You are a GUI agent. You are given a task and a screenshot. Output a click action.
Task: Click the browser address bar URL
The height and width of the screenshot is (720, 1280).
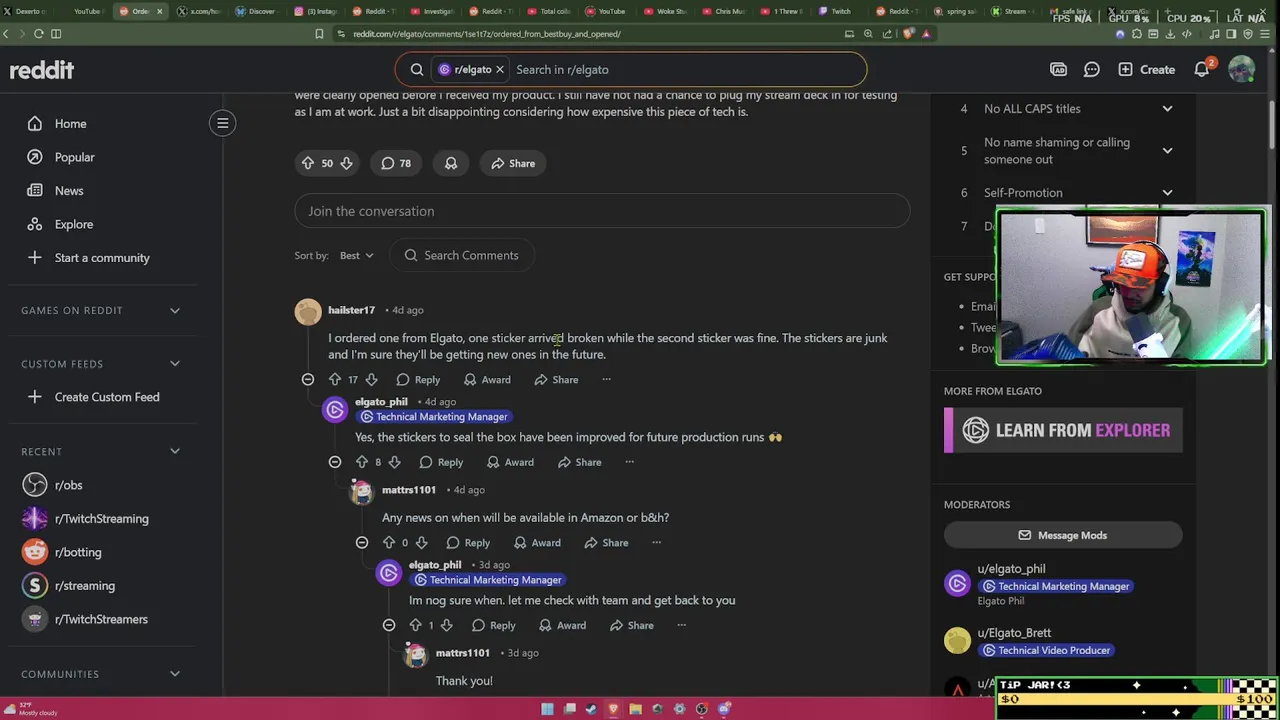[x=486, y=34]
